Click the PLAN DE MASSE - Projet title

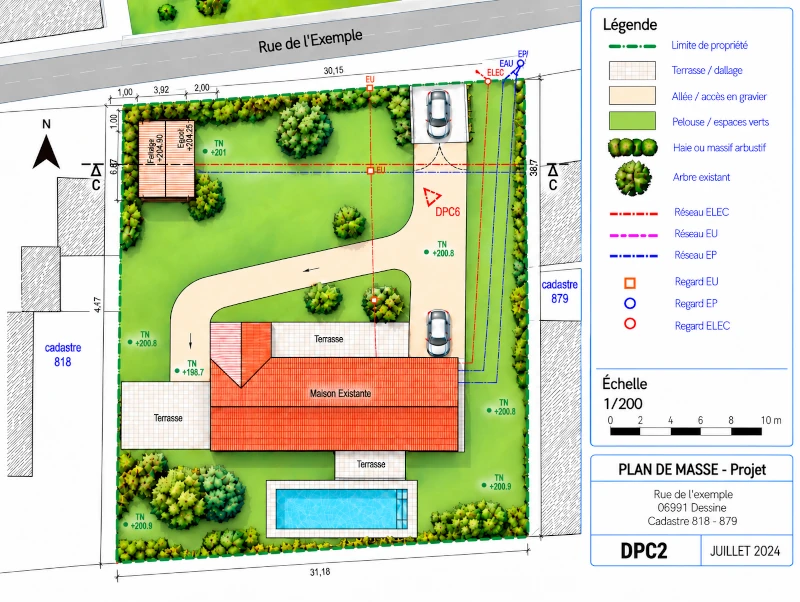pyautogui.click(x=692, y=469)
